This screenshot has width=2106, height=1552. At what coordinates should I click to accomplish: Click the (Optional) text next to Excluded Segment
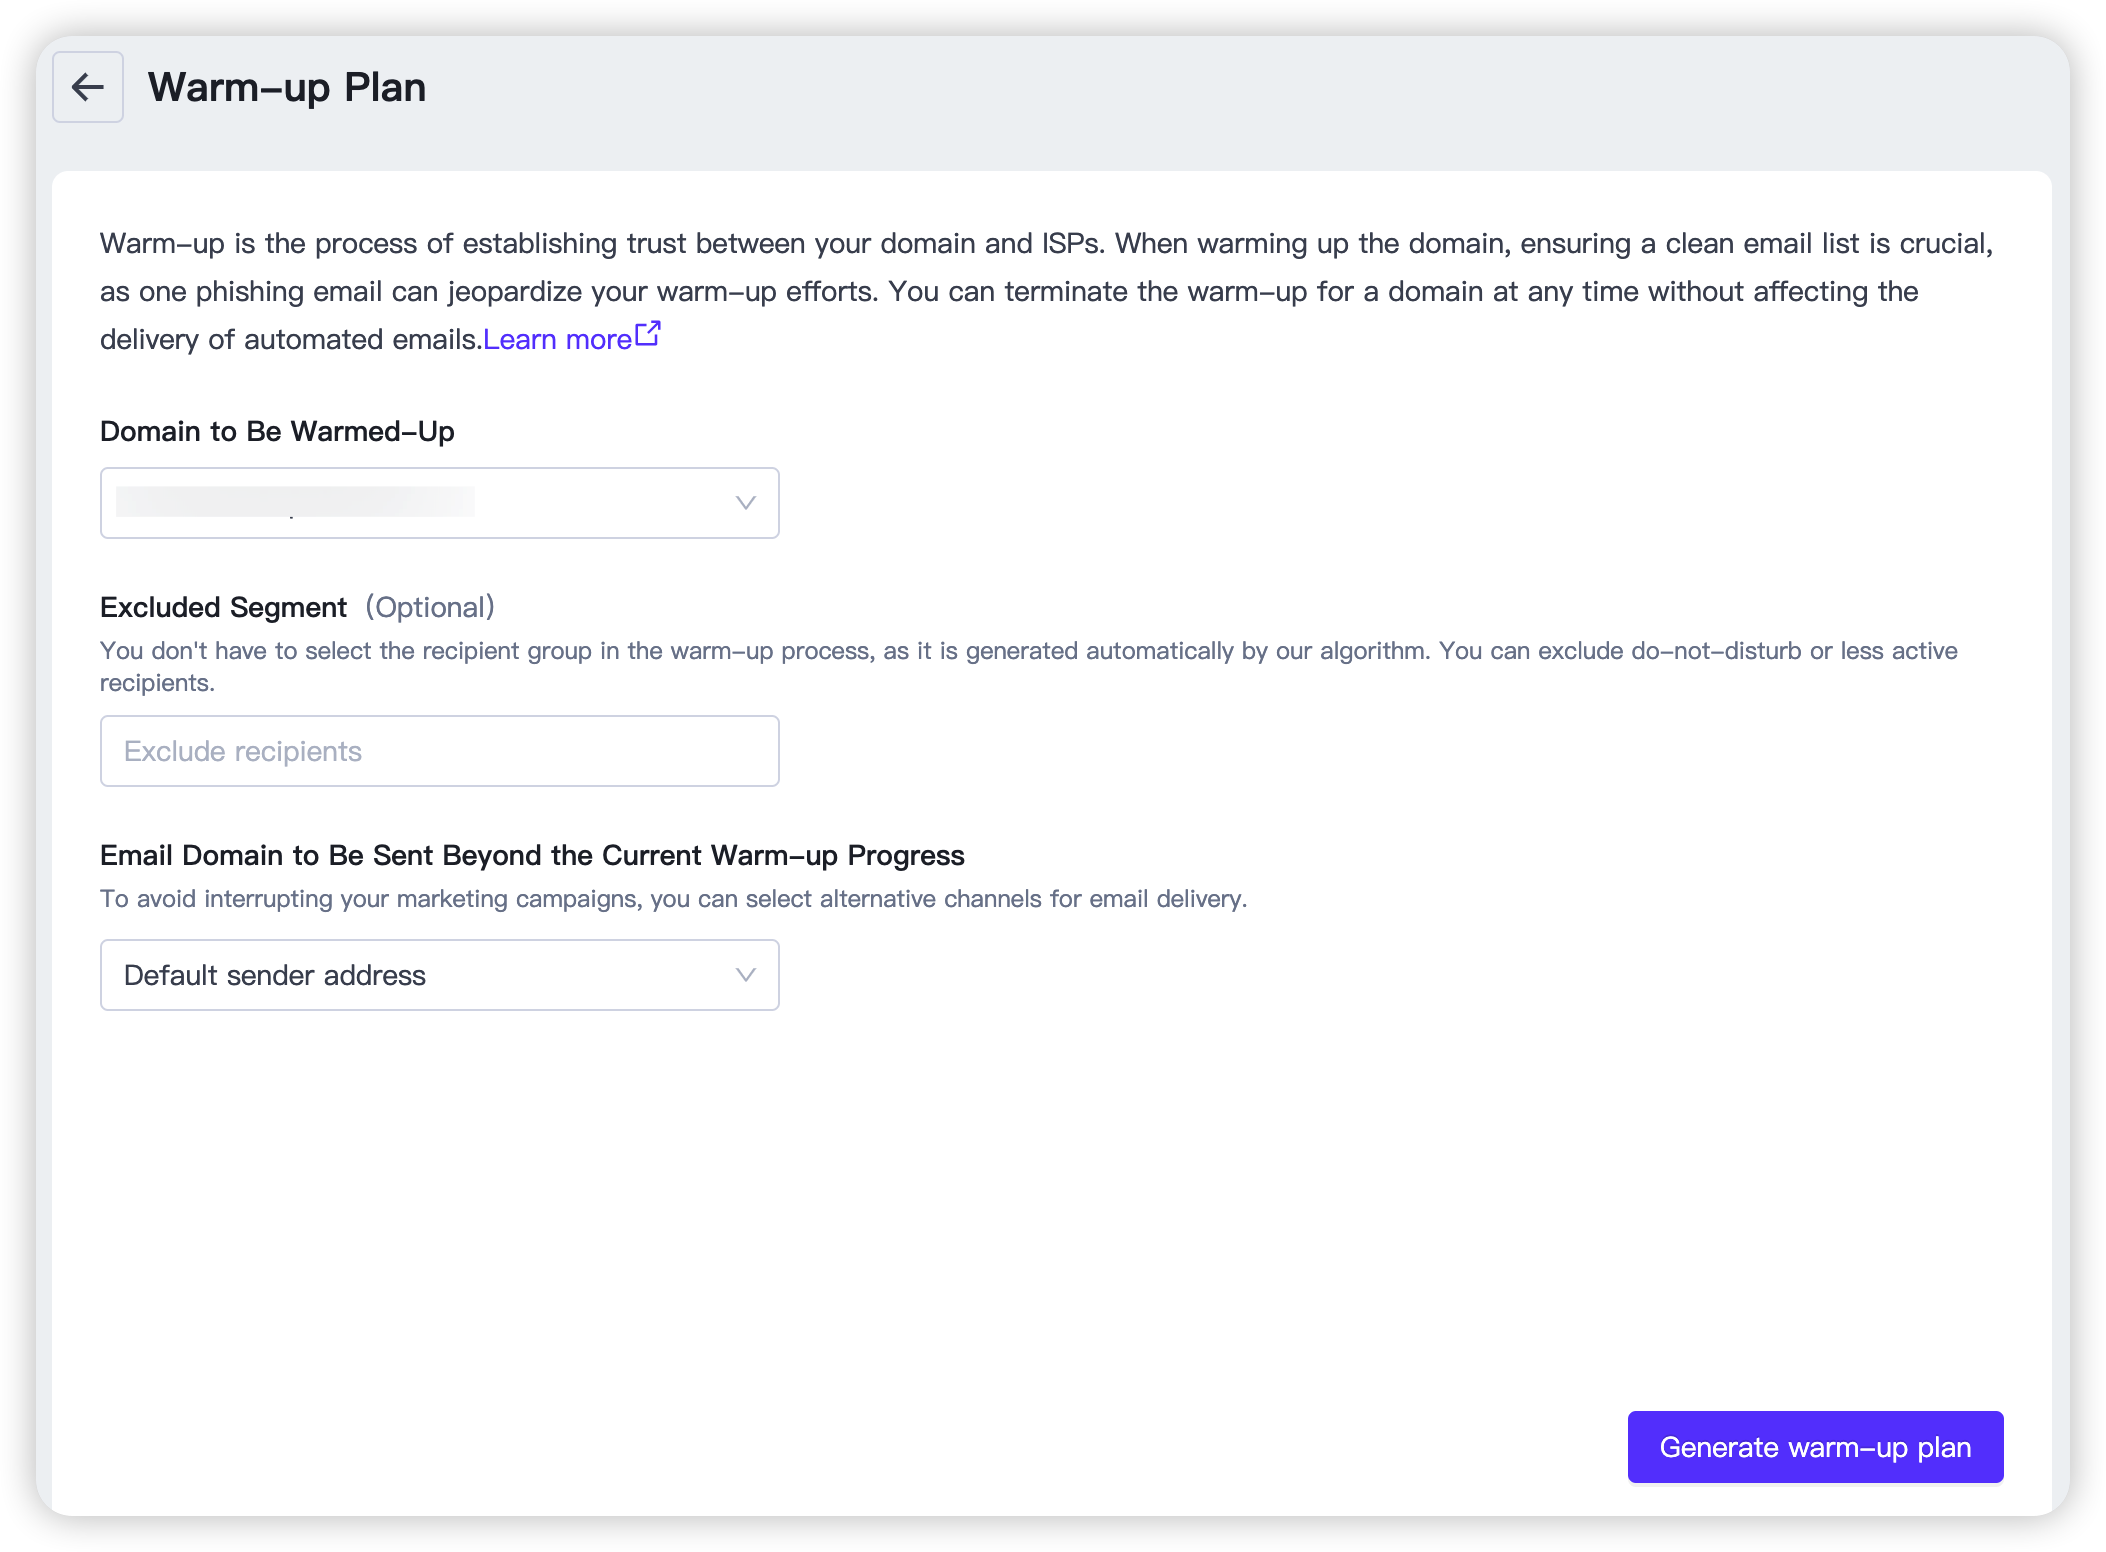pyautogui.click(x=430, y=607)
